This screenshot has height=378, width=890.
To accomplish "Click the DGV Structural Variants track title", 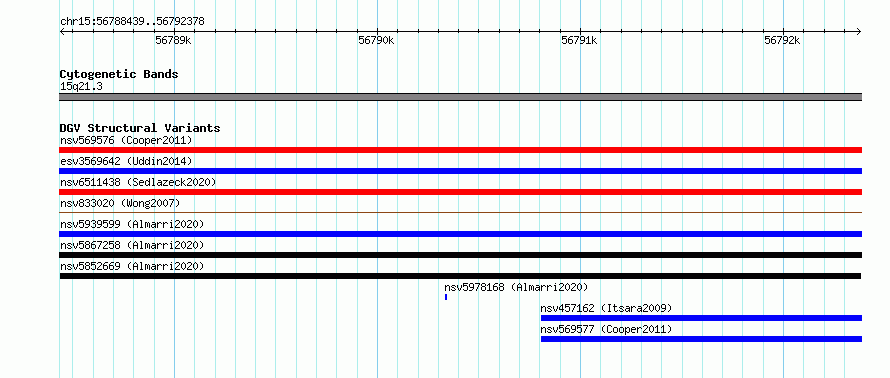I will coord(140,128).
